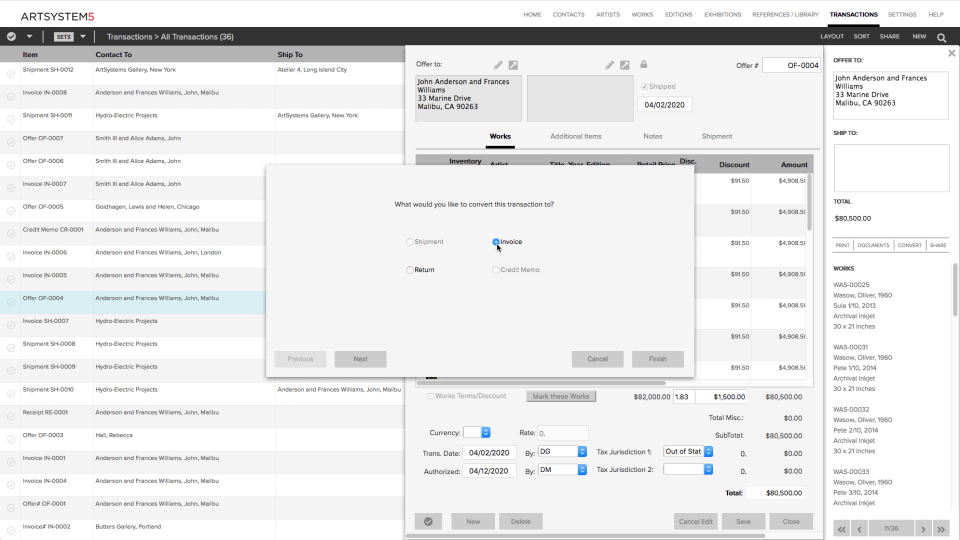Click SORT in the top toolbar
This screenshot has height=540, width=960.
pos(861,37)
